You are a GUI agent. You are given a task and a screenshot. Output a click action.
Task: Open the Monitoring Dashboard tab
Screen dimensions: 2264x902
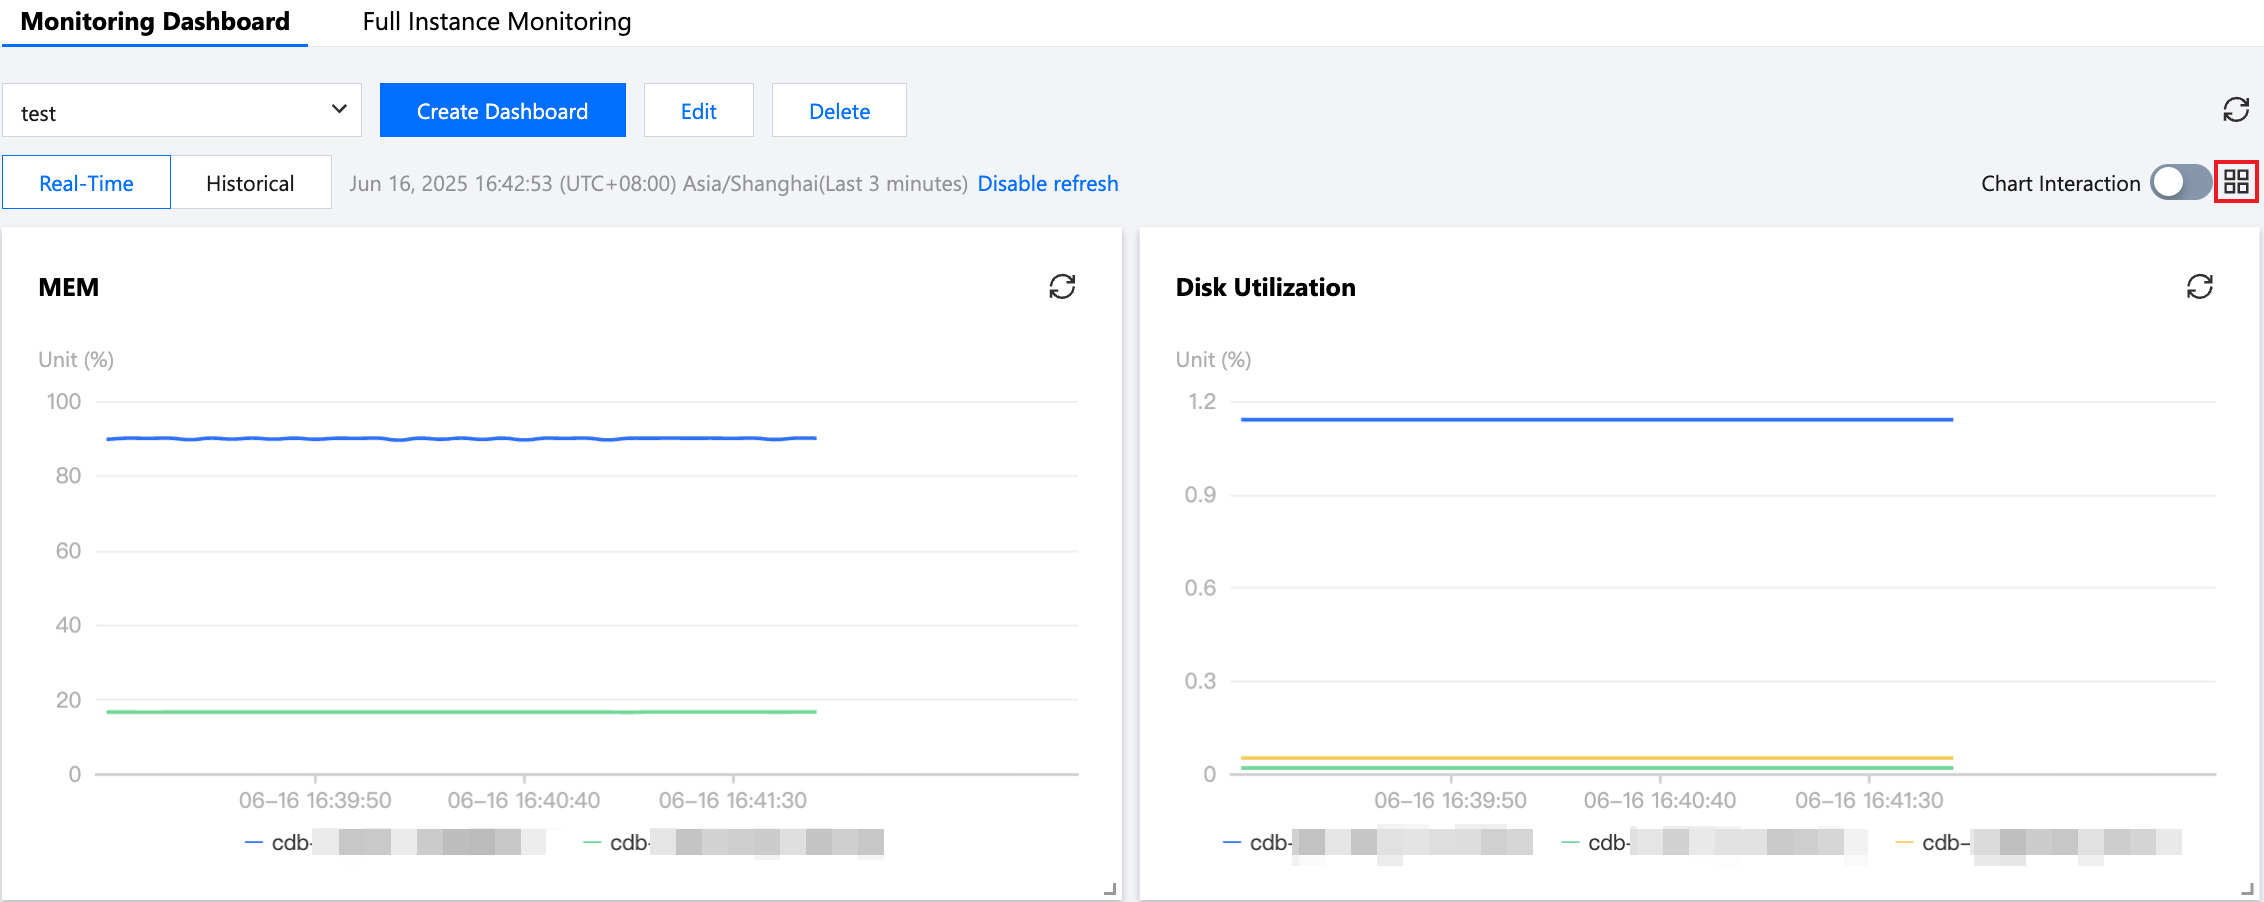point(155,22)
